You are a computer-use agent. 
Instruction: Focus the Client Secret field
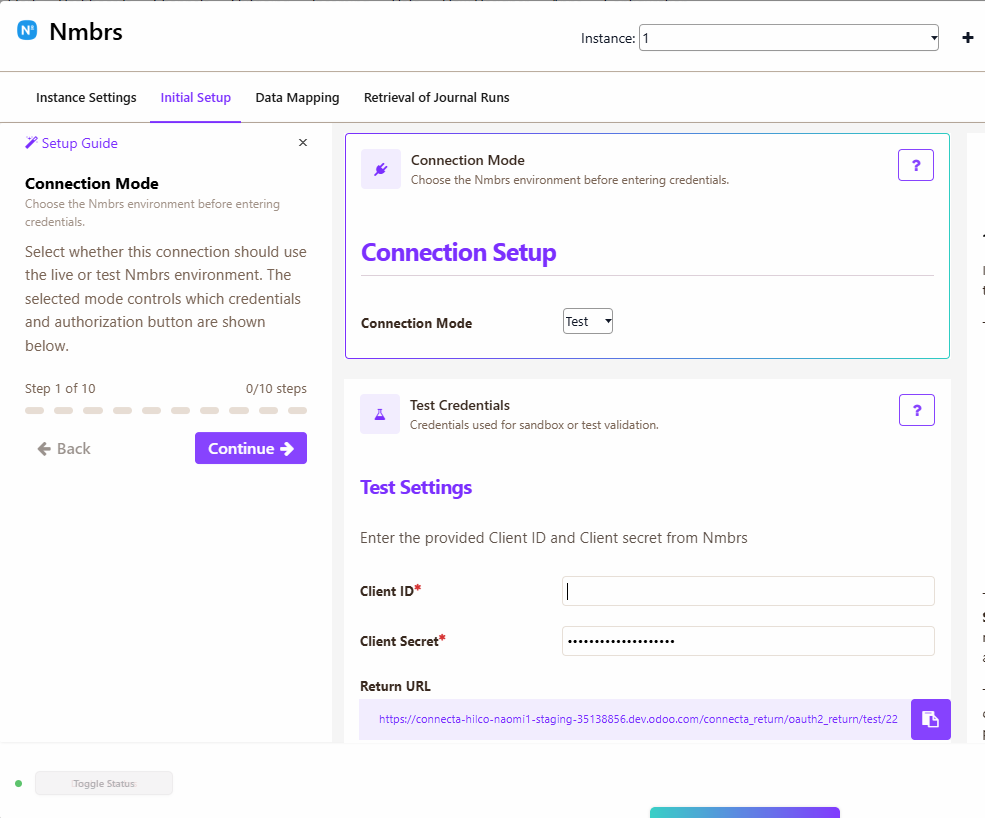coord(748,641)
